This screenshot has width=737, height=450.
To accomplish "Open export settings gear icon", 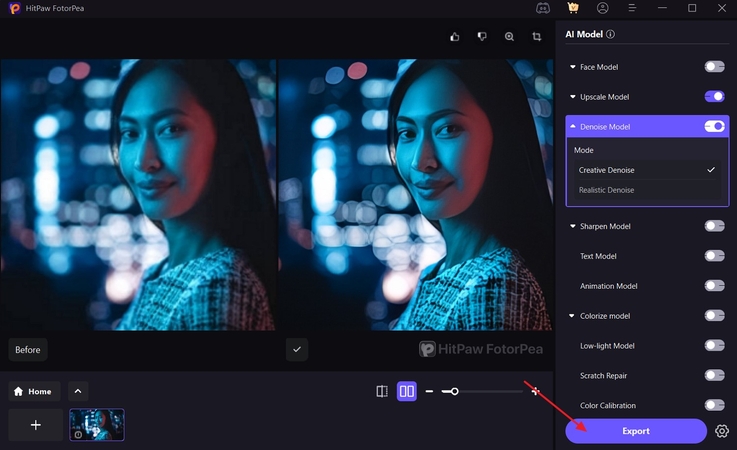I will [722, 431].
